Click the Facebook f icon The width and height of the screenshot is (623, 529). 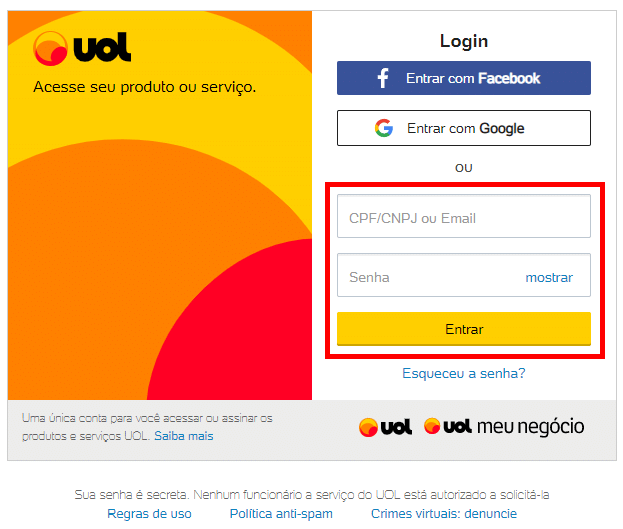point(383,78)
